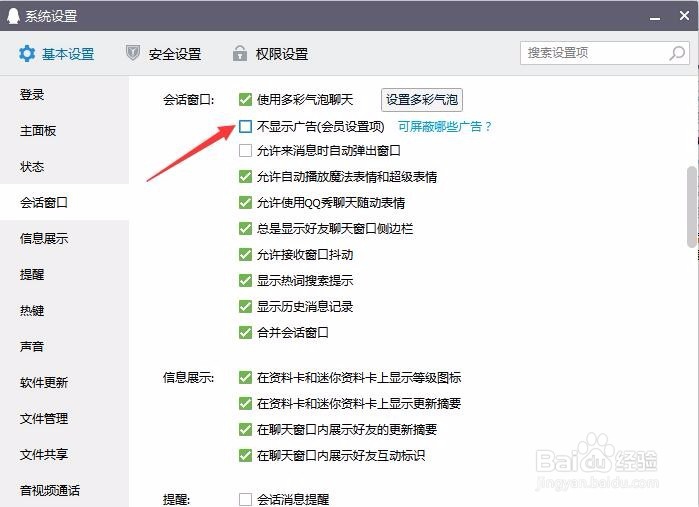This screenshot has width=699, height=507.
Task: Open 登录 in the sidebar
Action: pos(65,95)
